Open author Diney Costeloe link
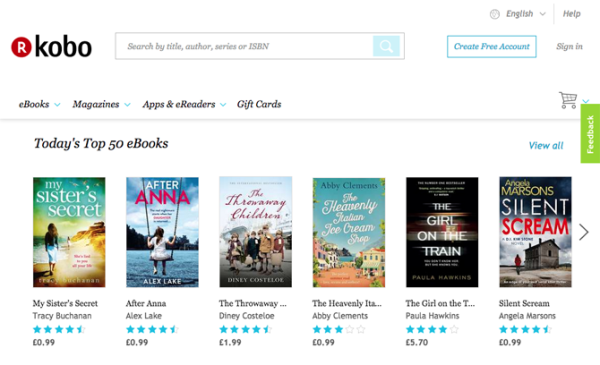 [246, 316]
